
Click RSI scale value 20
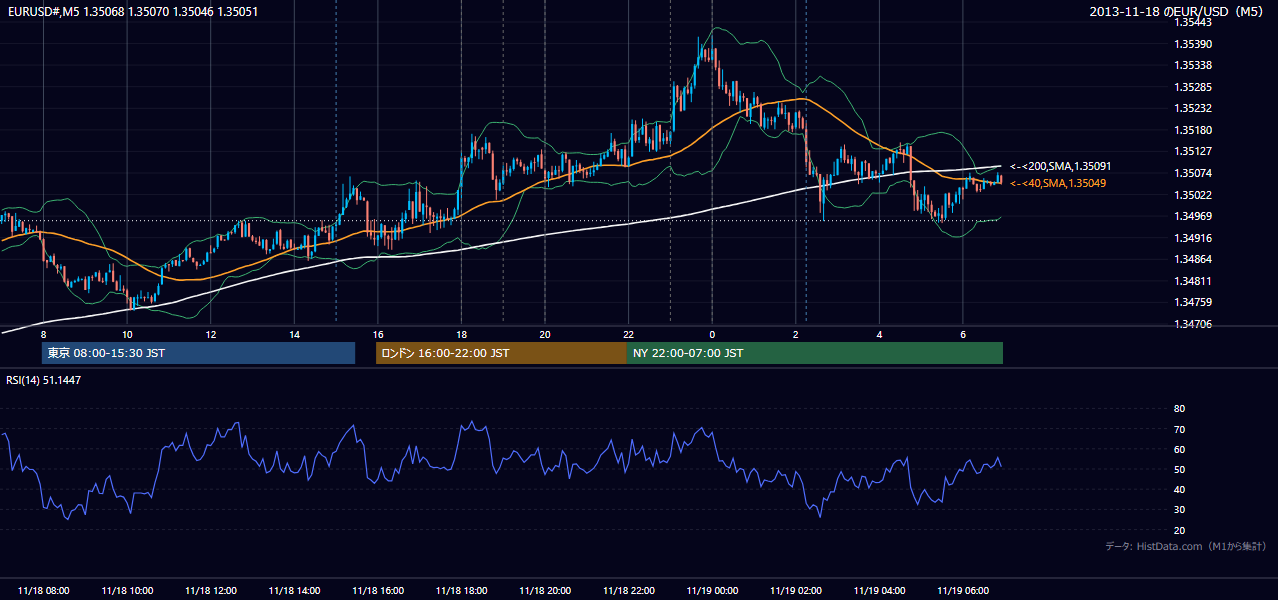(x=1179, y=530)
